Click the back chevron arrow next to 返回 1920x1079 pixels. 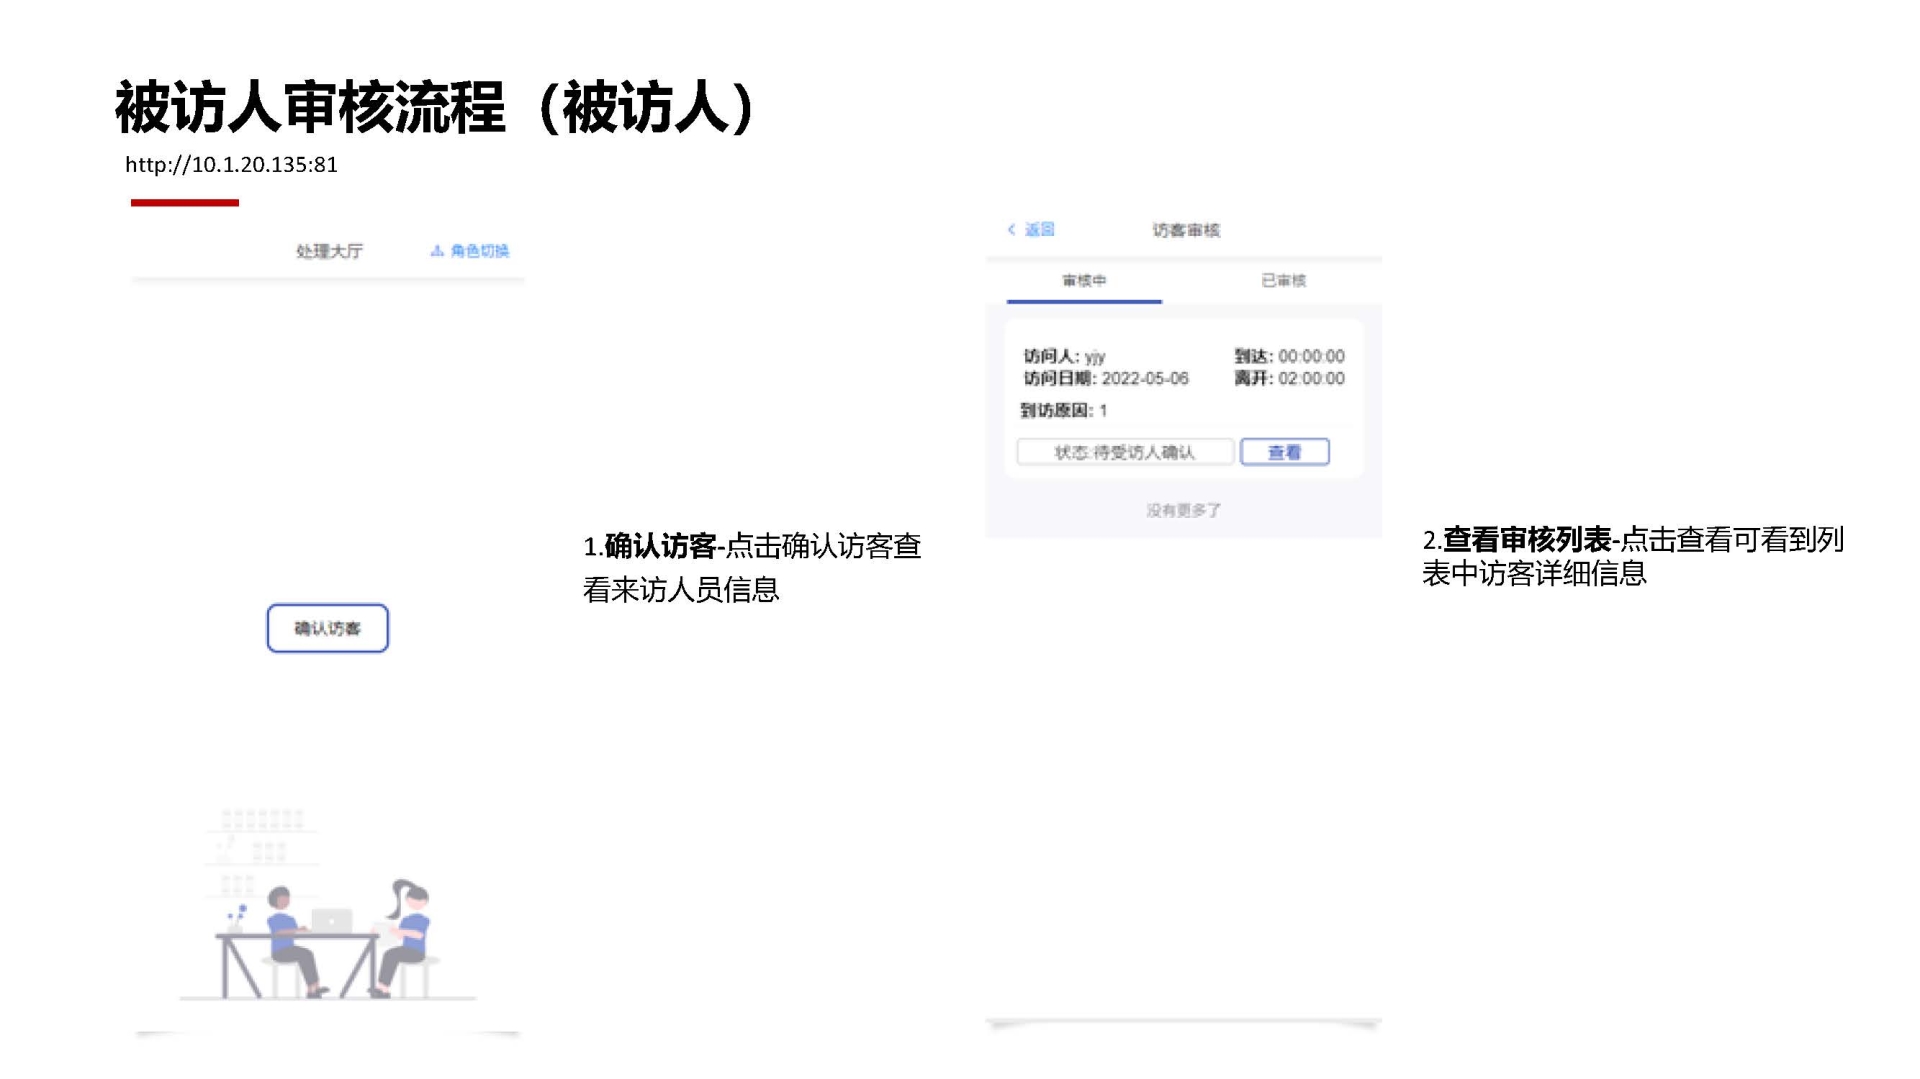tap(1012, 230)
